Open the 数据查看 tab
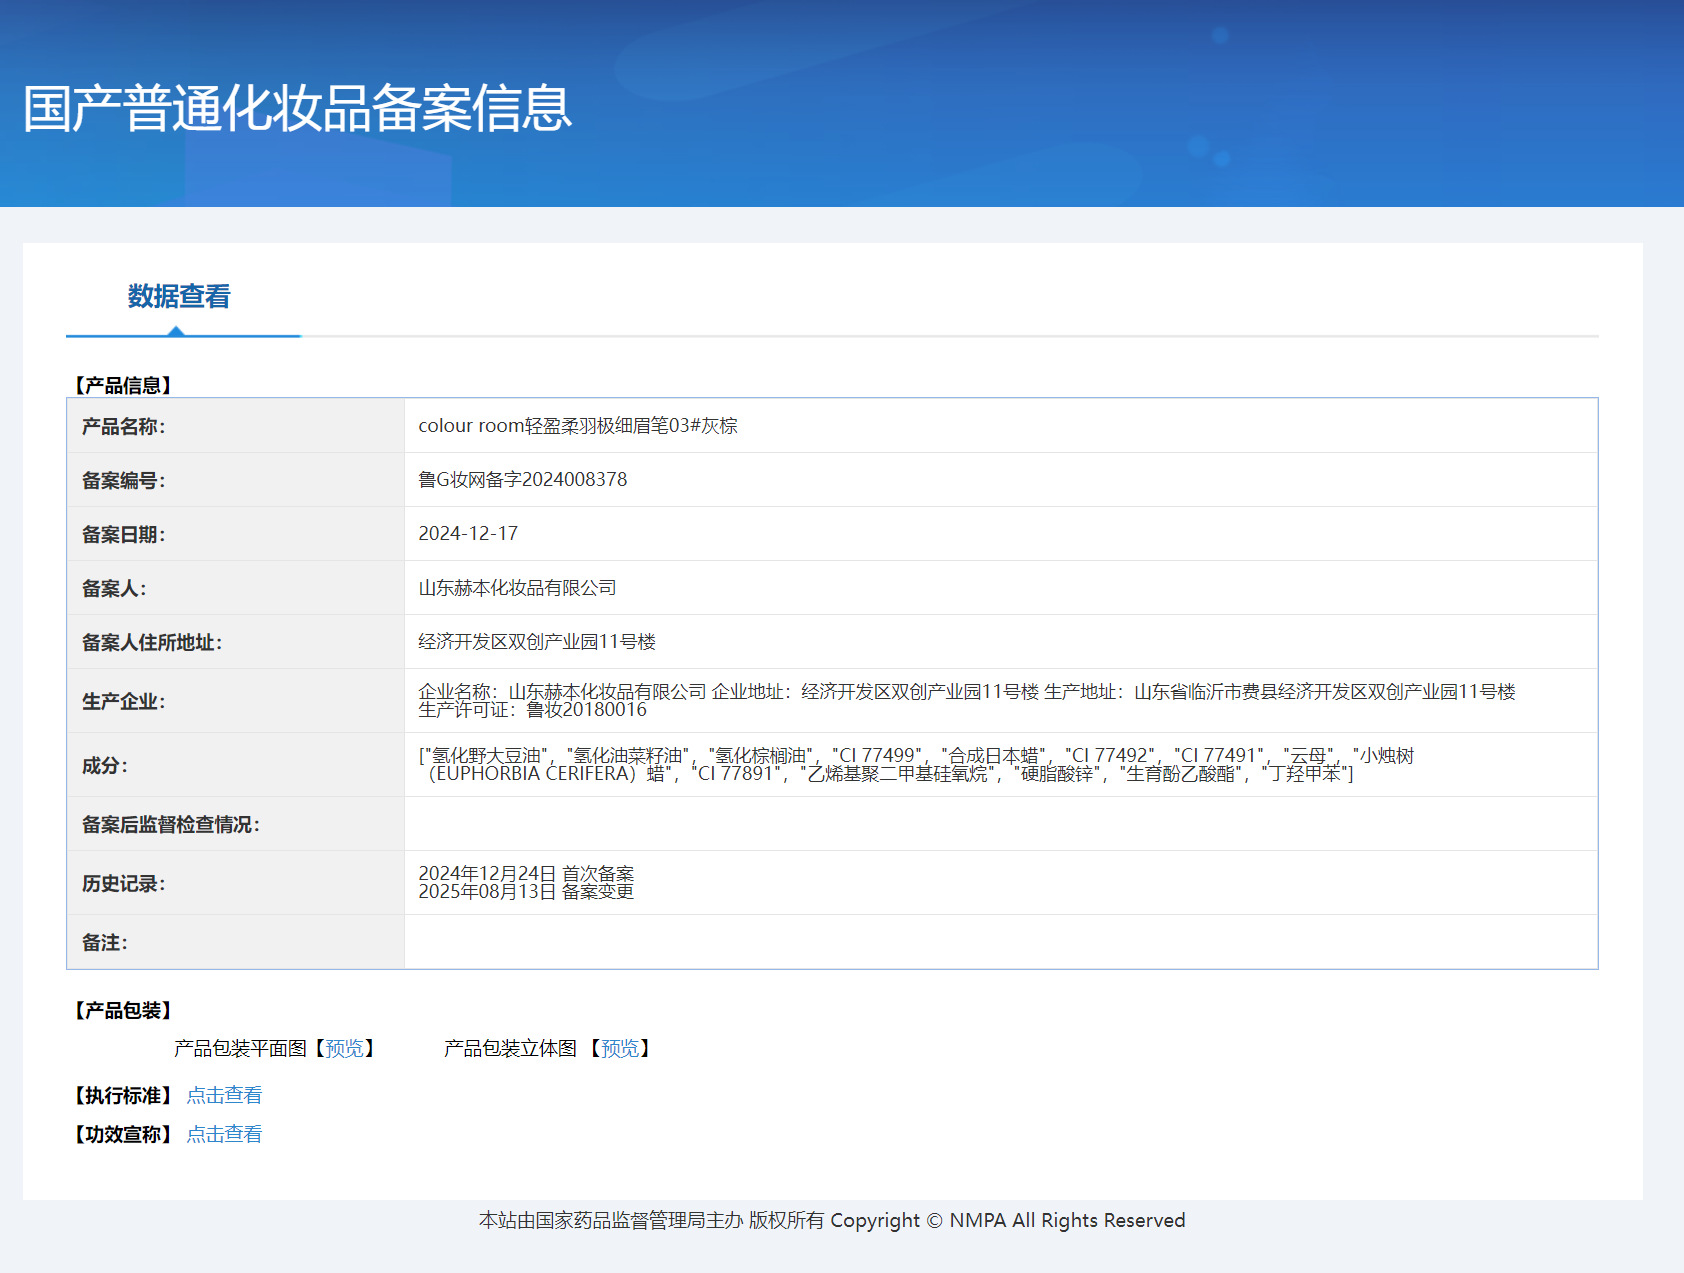1684x1273 pixels. click(179, 297)
